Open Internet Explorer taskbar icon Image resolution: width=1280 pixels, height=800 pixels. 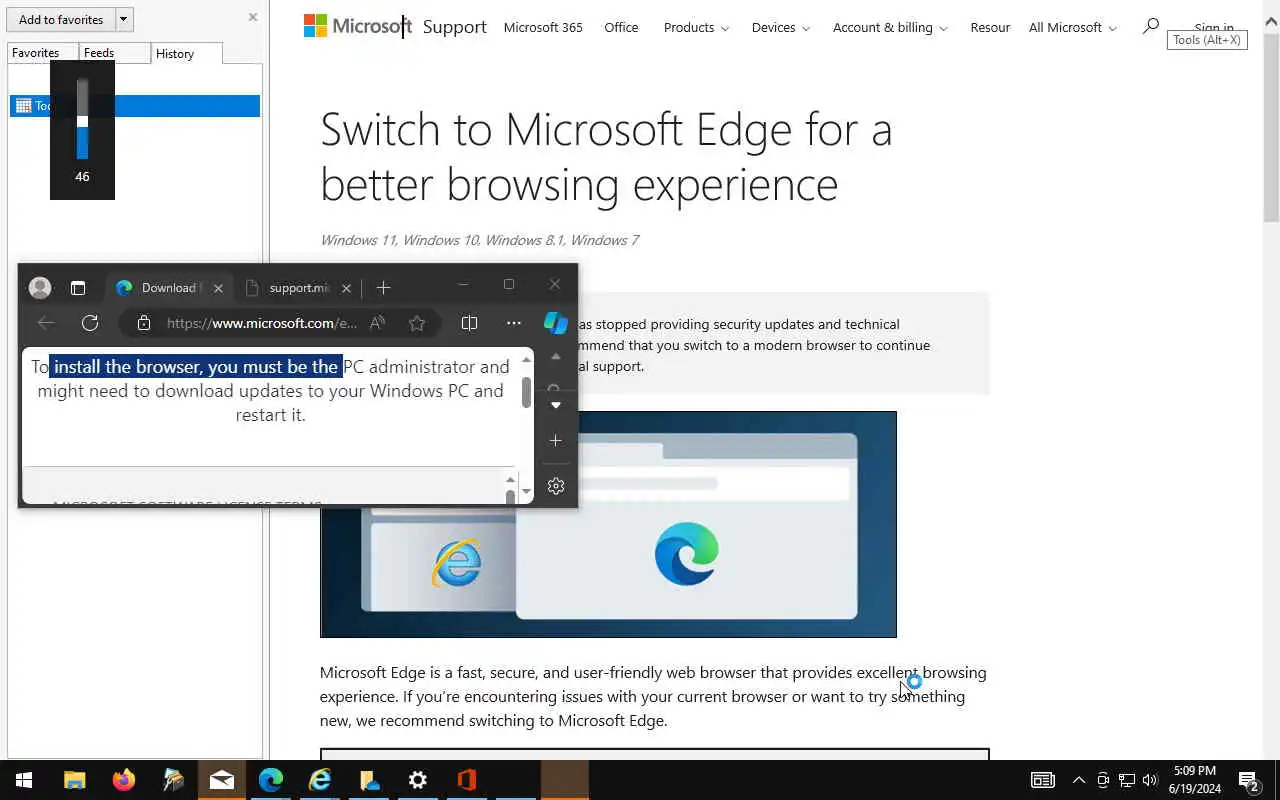click(x=320, y=780)
